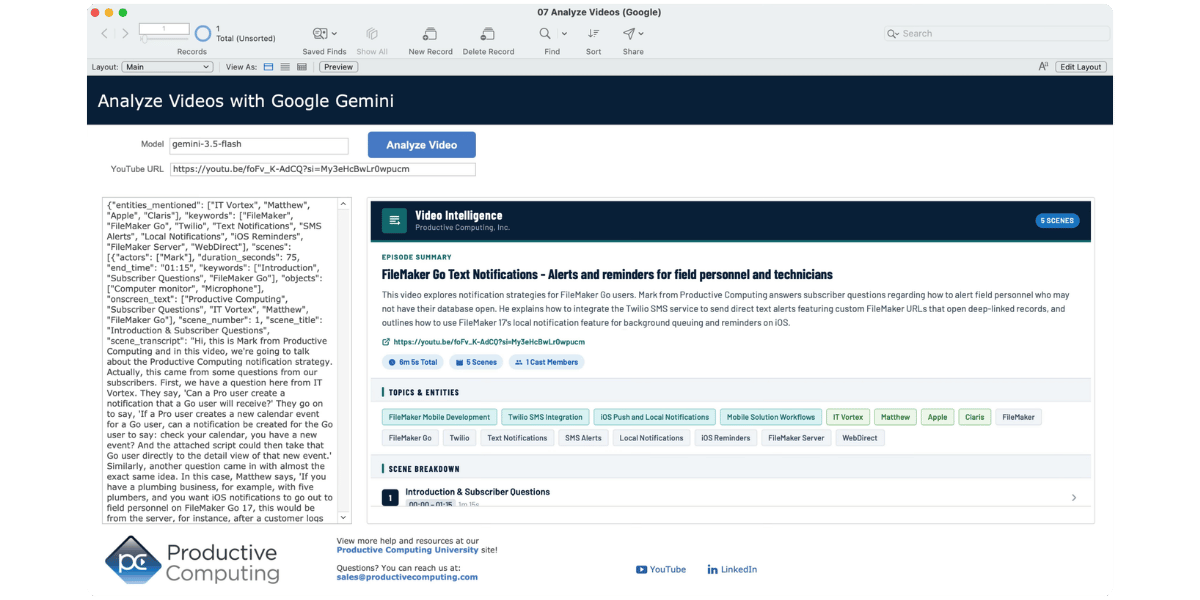Select the FileMaker Mobile Development tag
Screen dimensions: 1200x600
[x=439, y=417]
